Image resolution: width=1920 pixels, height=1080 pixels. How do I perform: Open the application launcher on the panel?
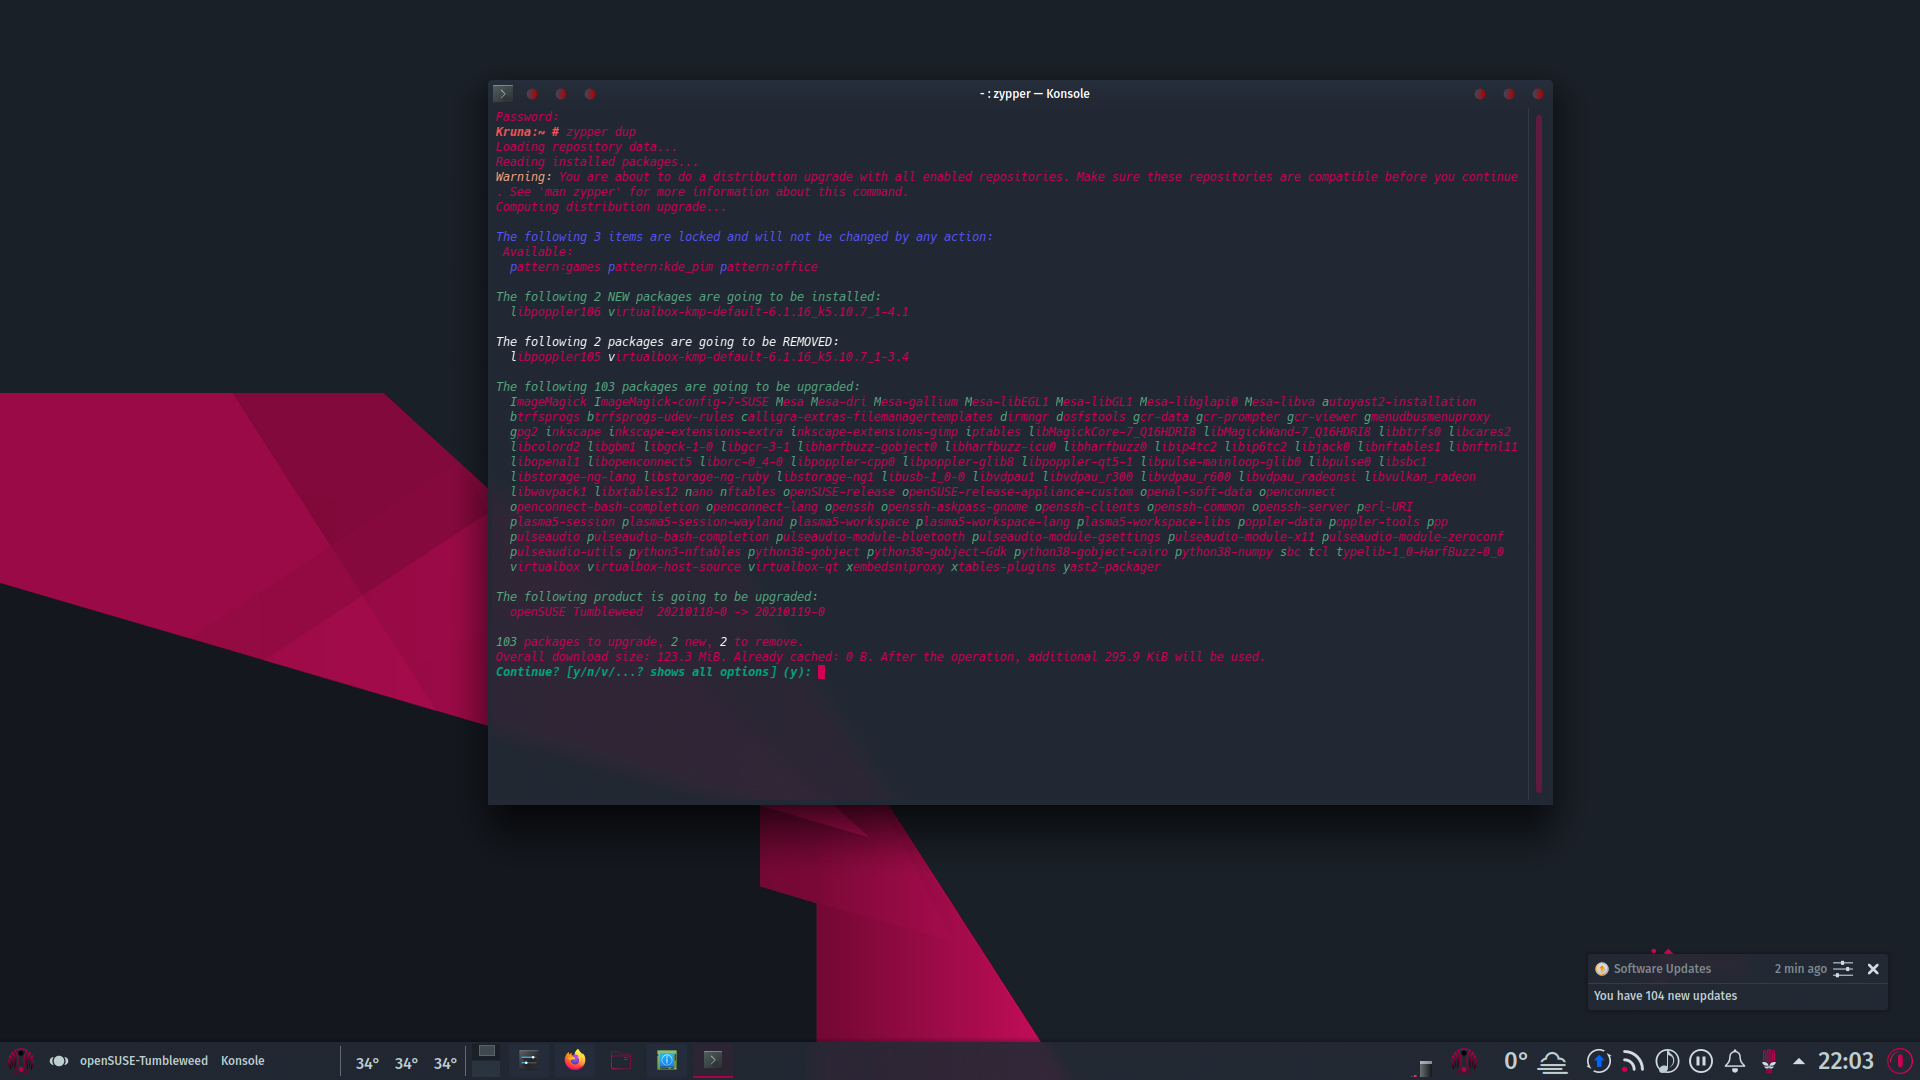(x=21, y=1060)
